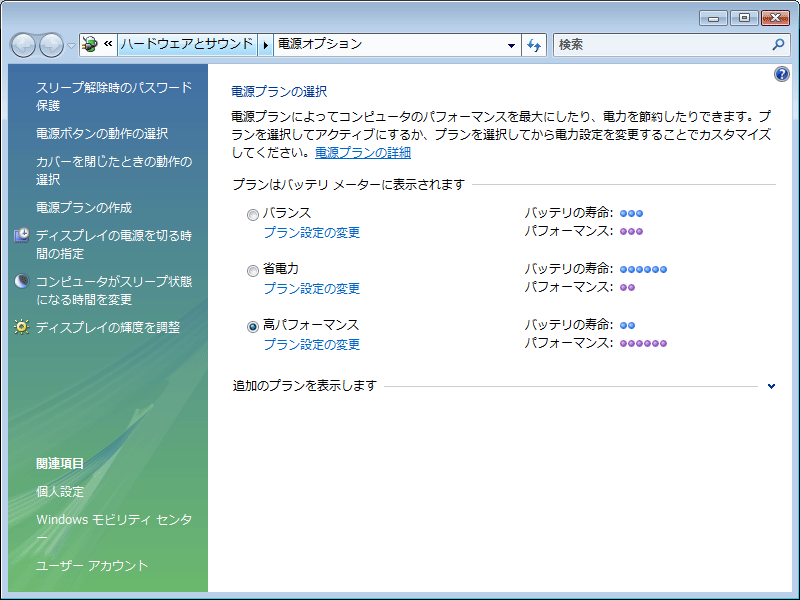Close the power options window

[776, 18]
